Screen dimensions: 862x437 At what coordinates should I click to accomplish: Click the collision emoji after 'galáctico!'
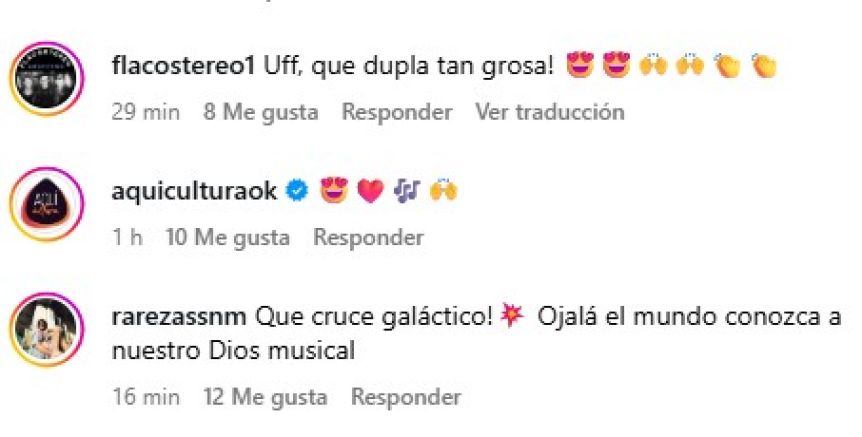[512, 316]
